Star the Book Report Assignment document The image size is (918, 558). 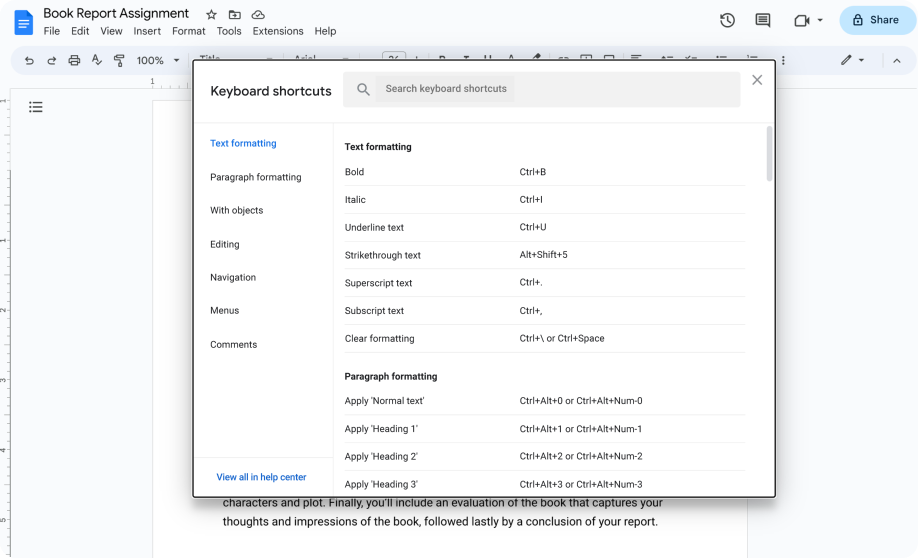pos(211,15)
